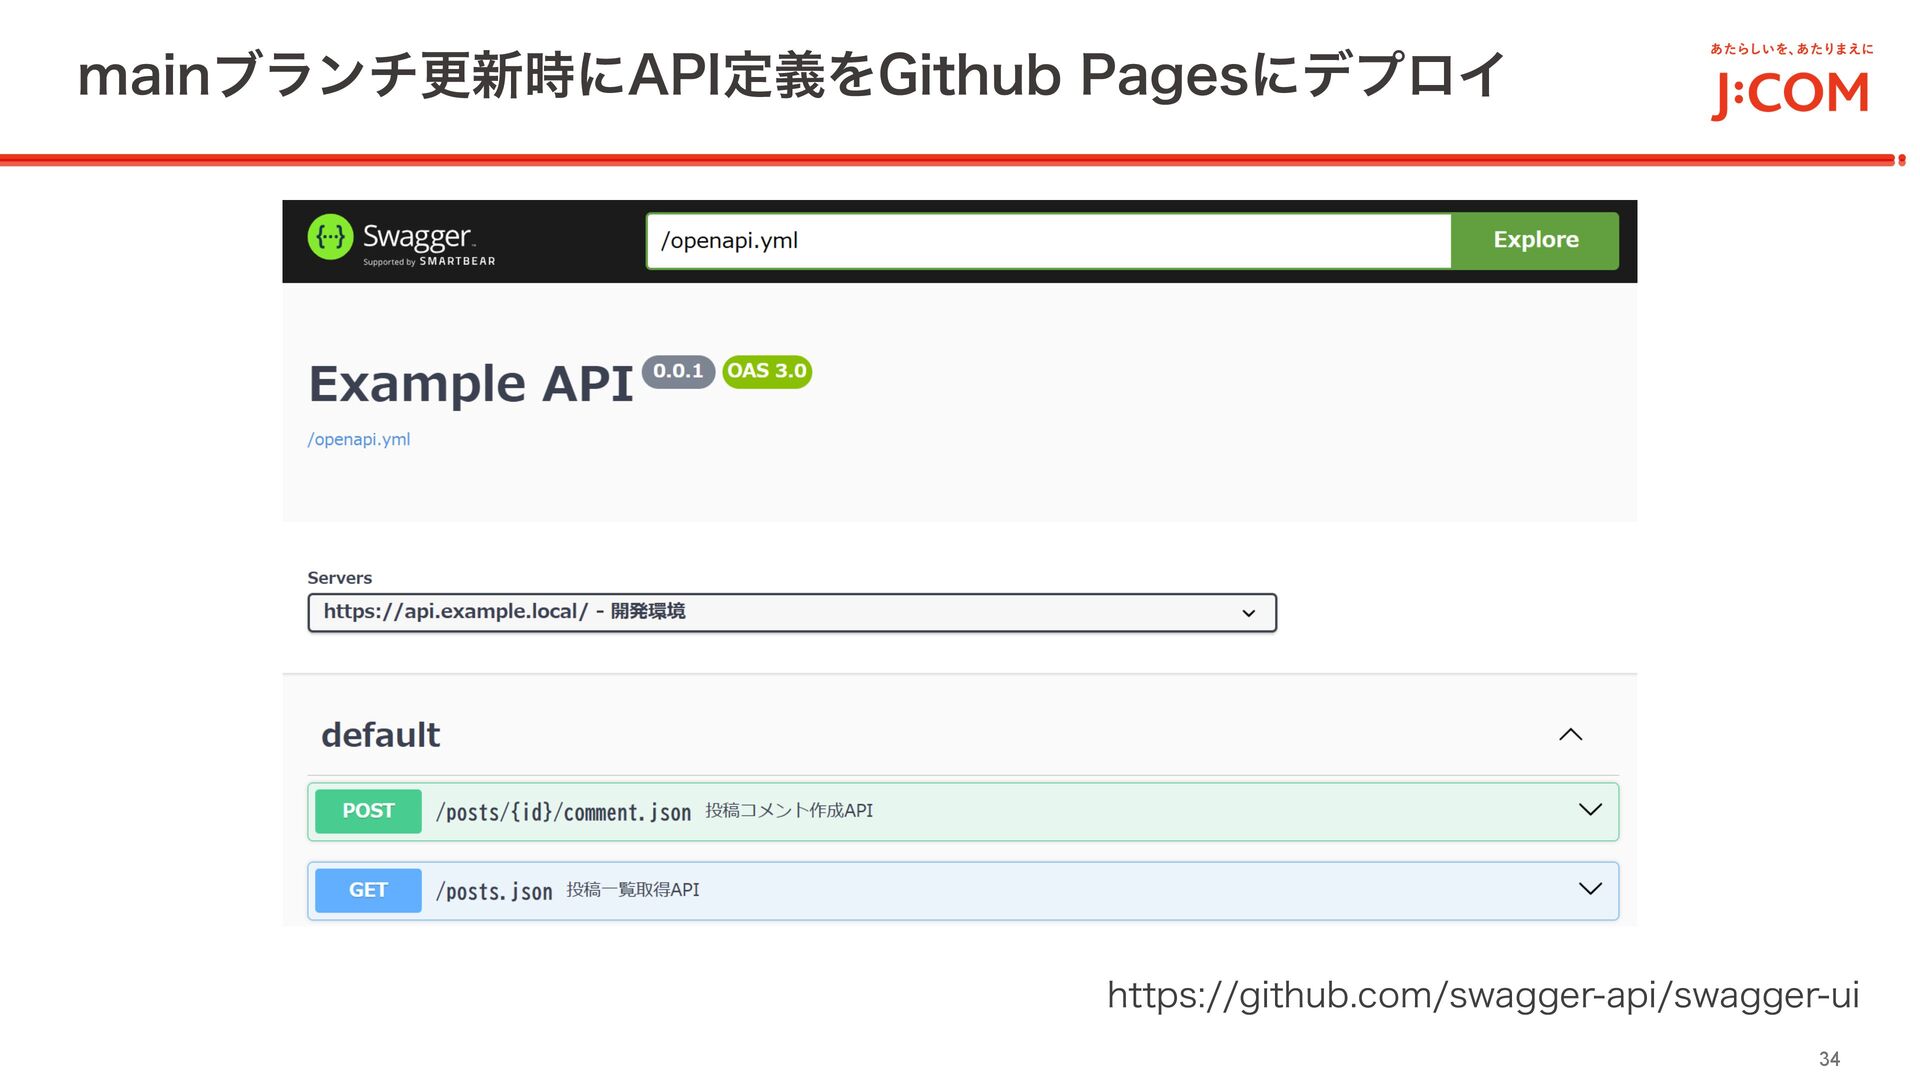Viewport: 1920px width, 1080px height.
Task: Collapse the default section with the chevron
Action: pos(1571,735)
